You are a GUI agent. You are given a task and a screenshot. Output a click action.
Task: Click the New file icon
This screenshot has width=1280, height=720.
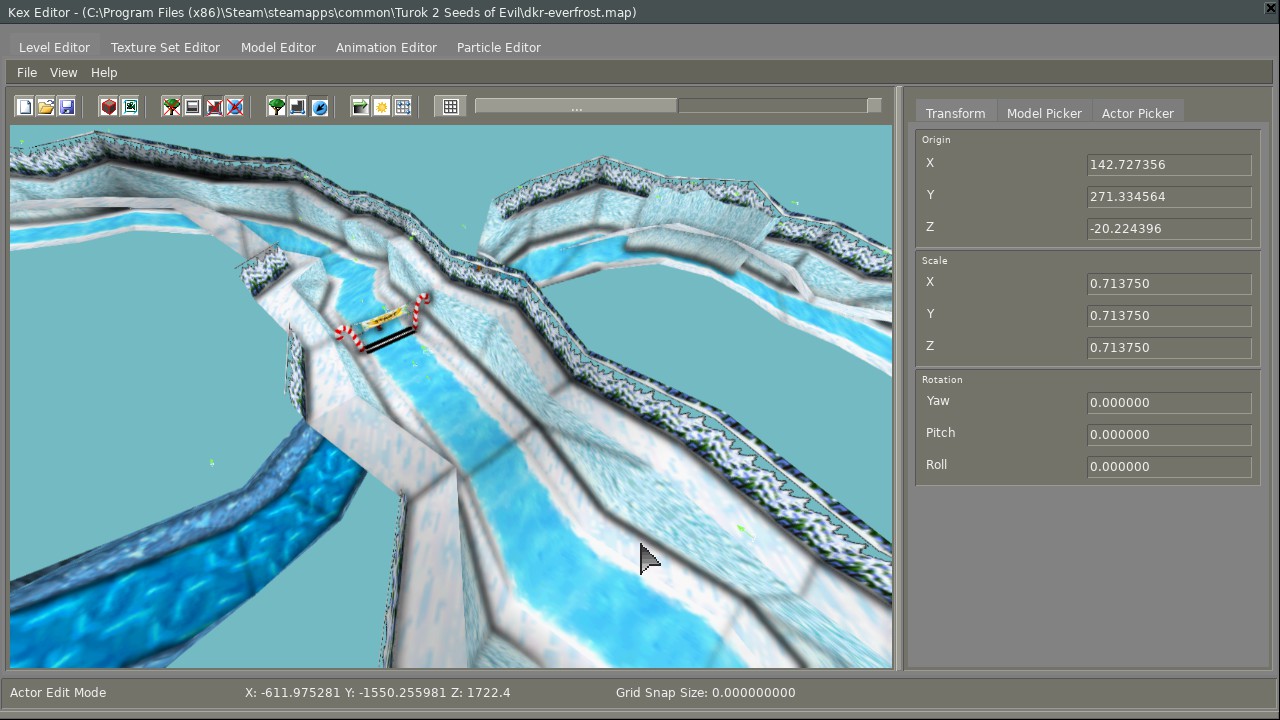(25, 107)
